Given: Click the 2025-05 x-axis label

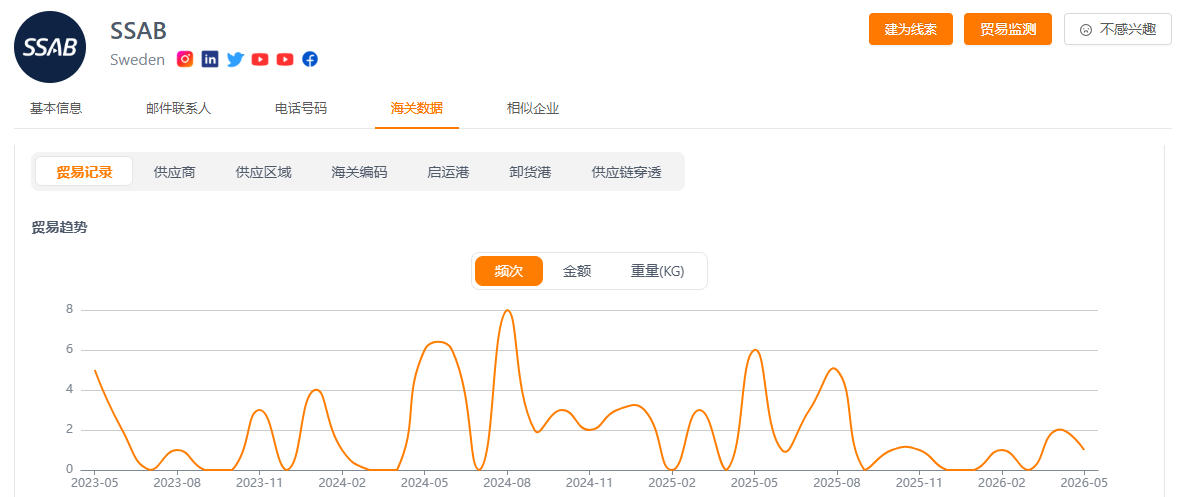Looking at the screenshot, I should tap(755, 482).
